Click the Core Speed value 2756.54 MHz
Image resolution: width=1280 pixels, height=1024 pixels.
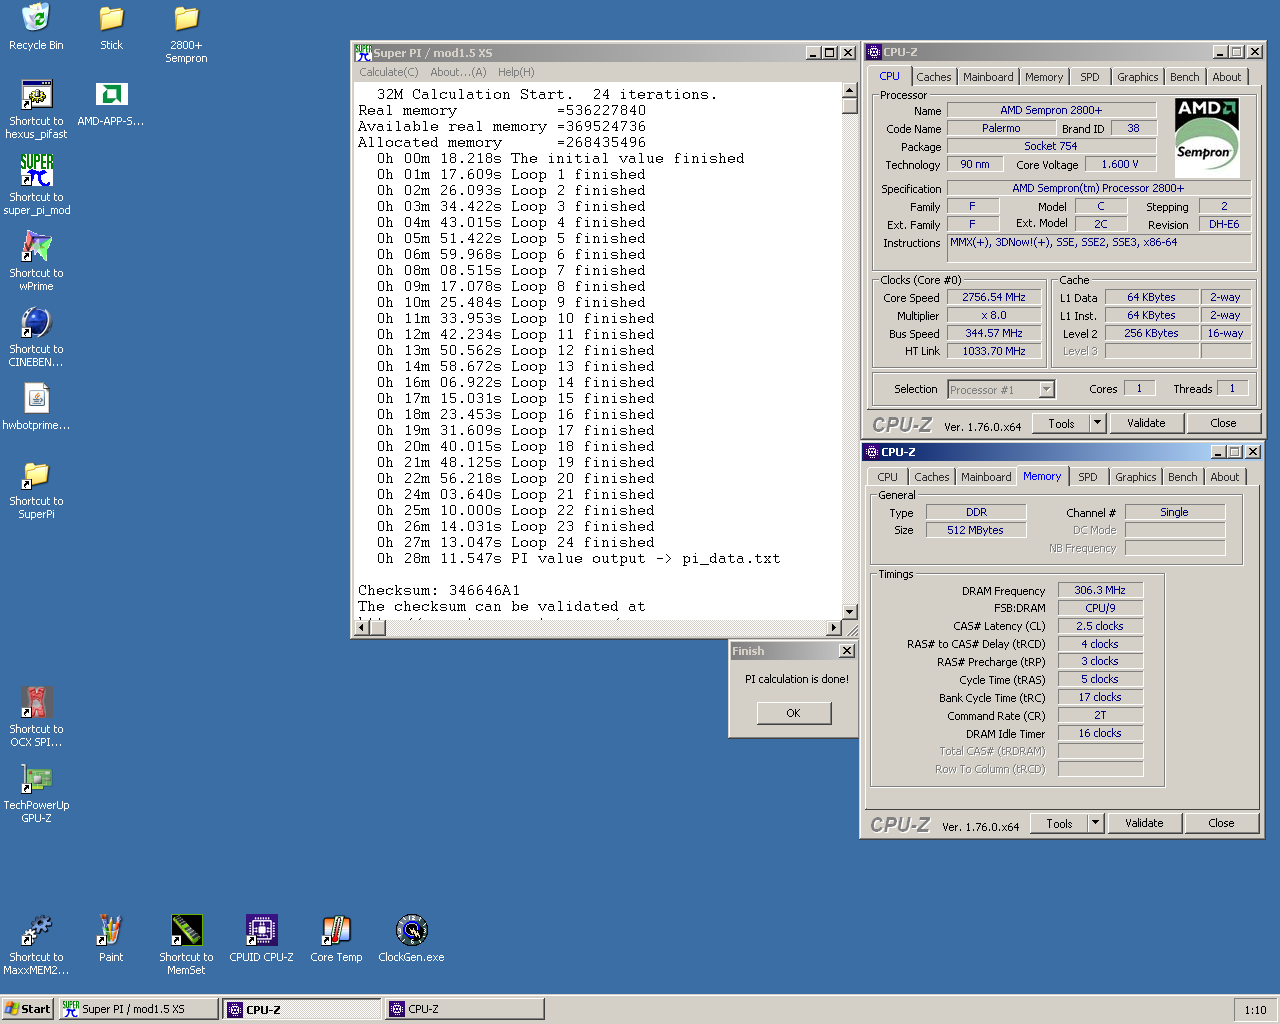tap(994, 297)
